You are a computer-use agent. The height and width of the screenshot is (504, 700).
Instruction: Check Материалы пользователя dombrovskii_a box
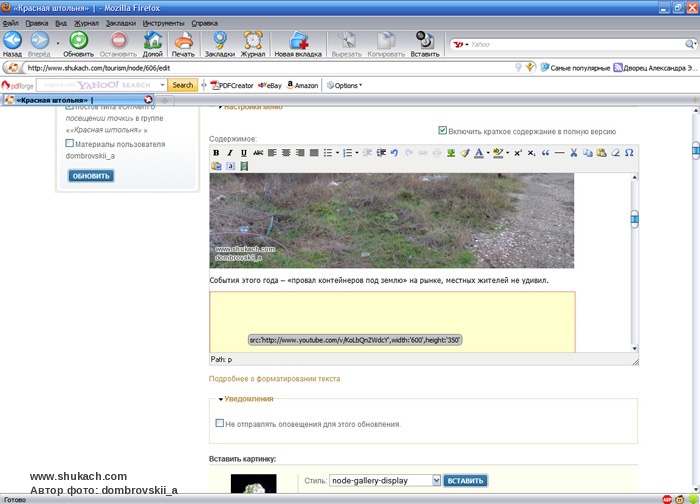pyautogui.click(x=70, y=143)
